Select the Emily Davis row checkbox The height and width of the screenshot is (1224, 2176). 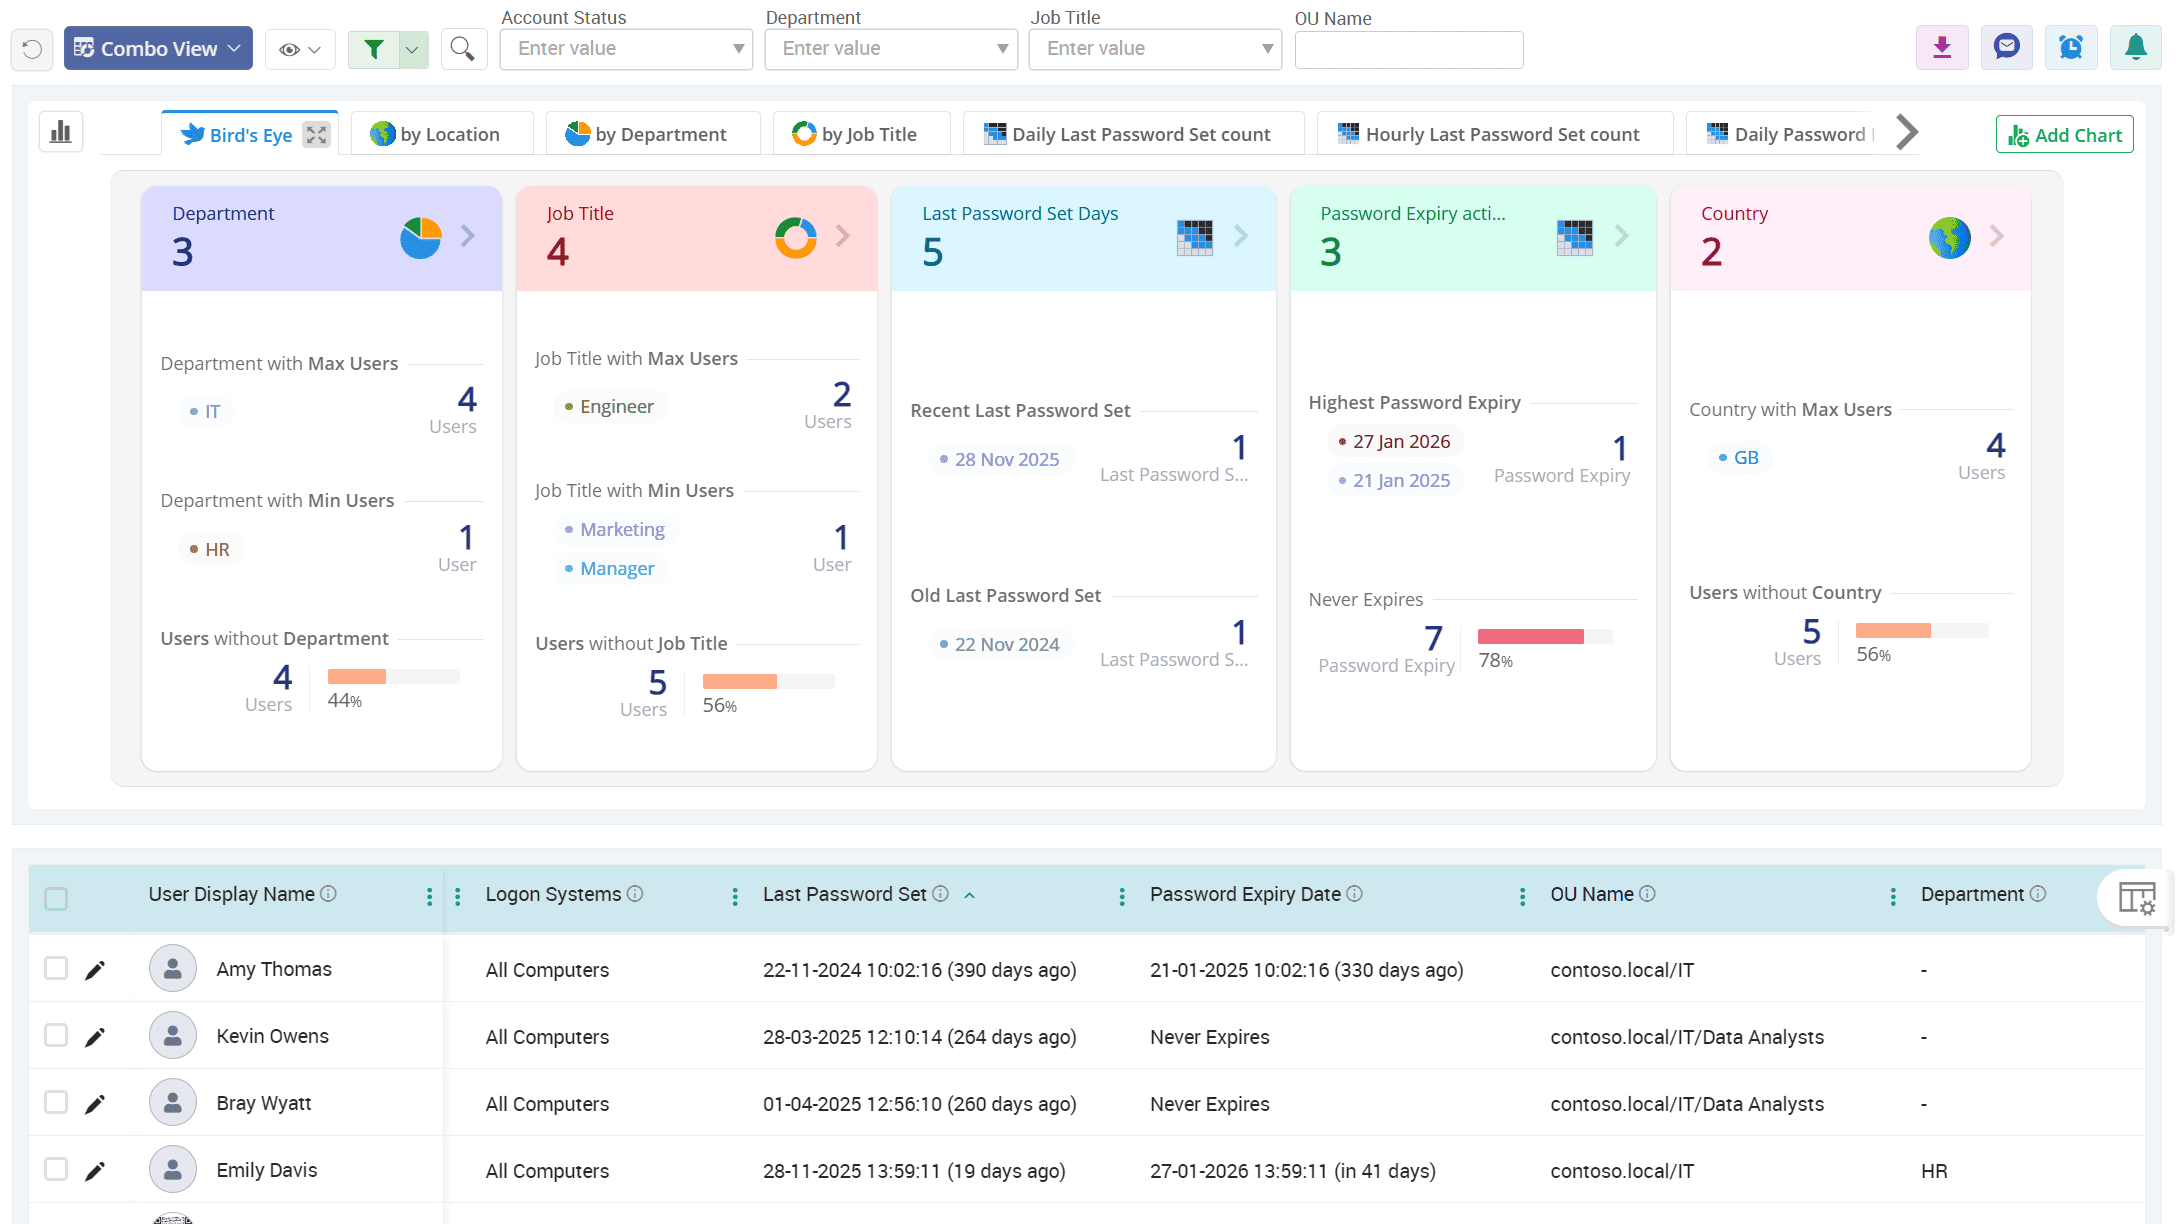pyautogui.click(x=56, y=1169)
